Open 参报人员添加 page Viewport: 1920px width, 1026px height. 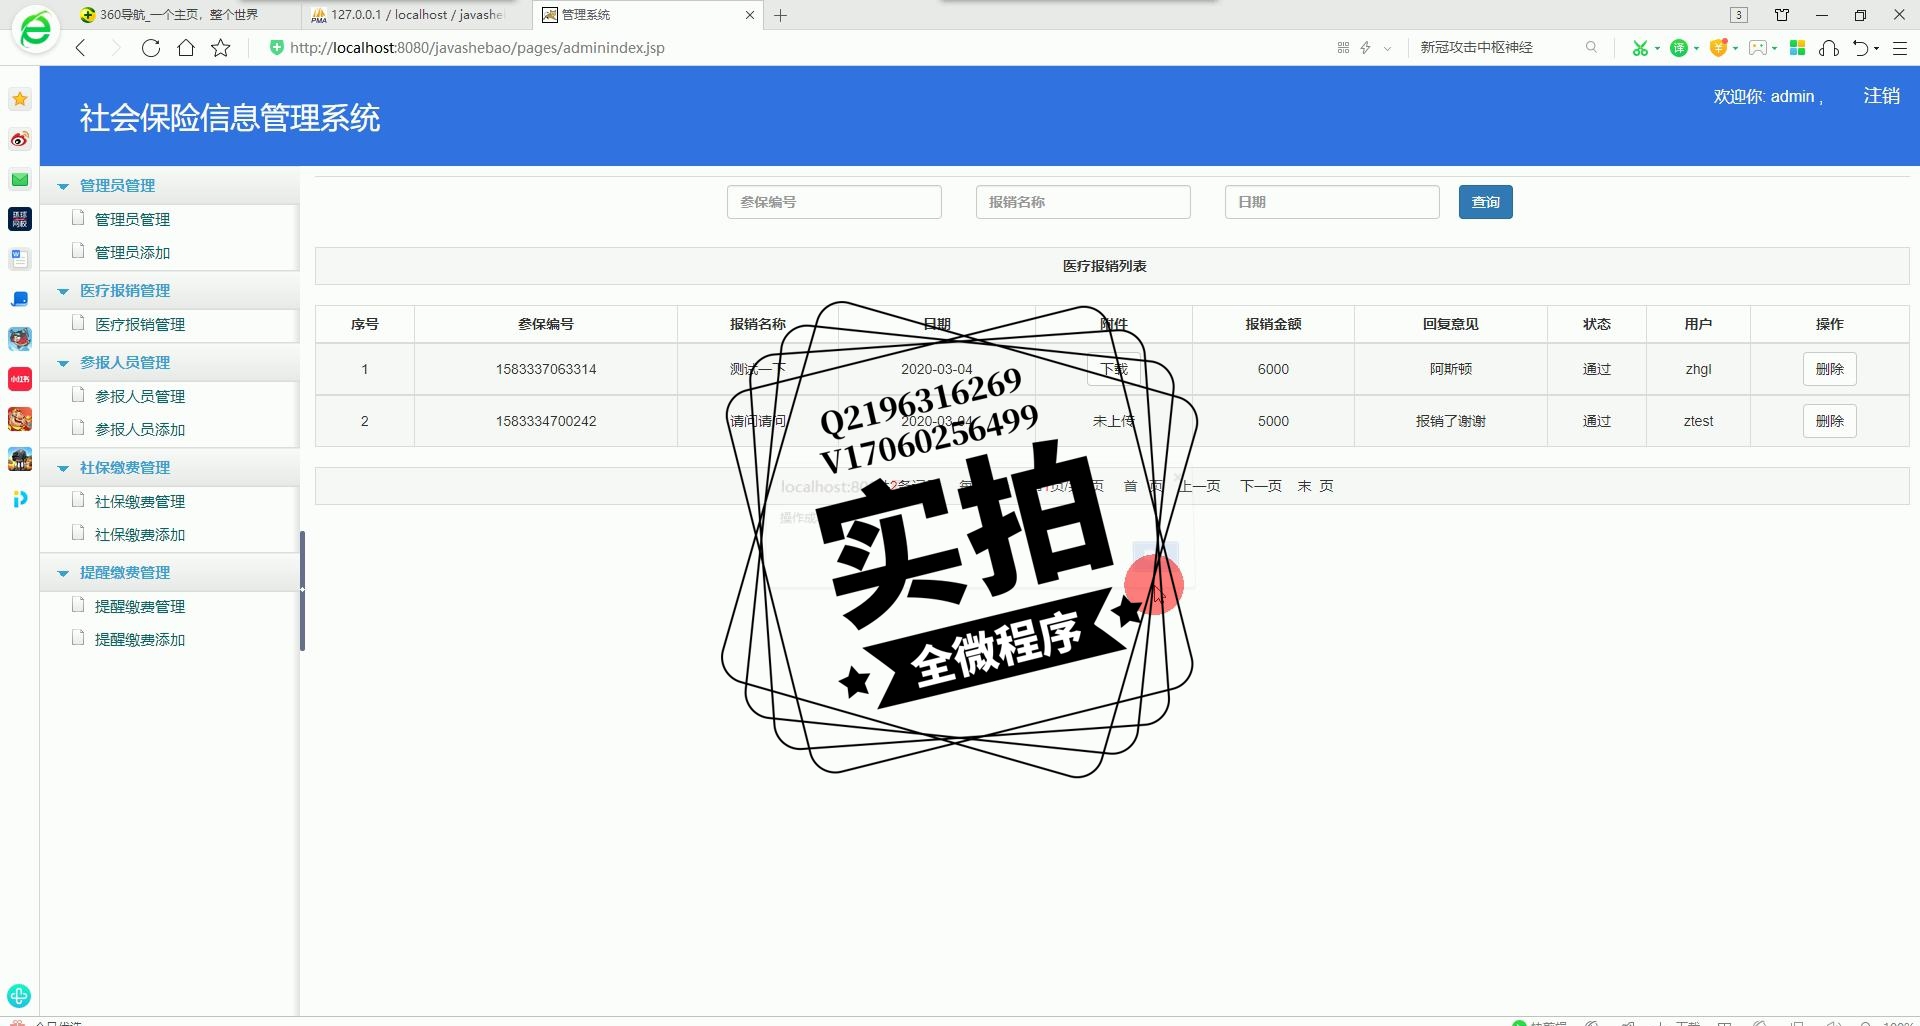(140, 430)
